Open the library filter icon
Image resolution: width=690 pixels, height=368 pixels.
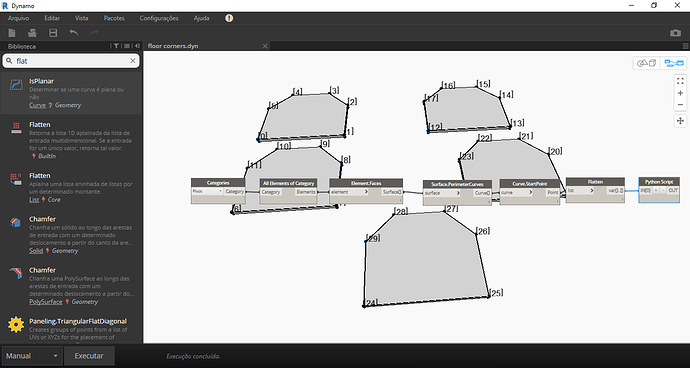coord(116,46)
